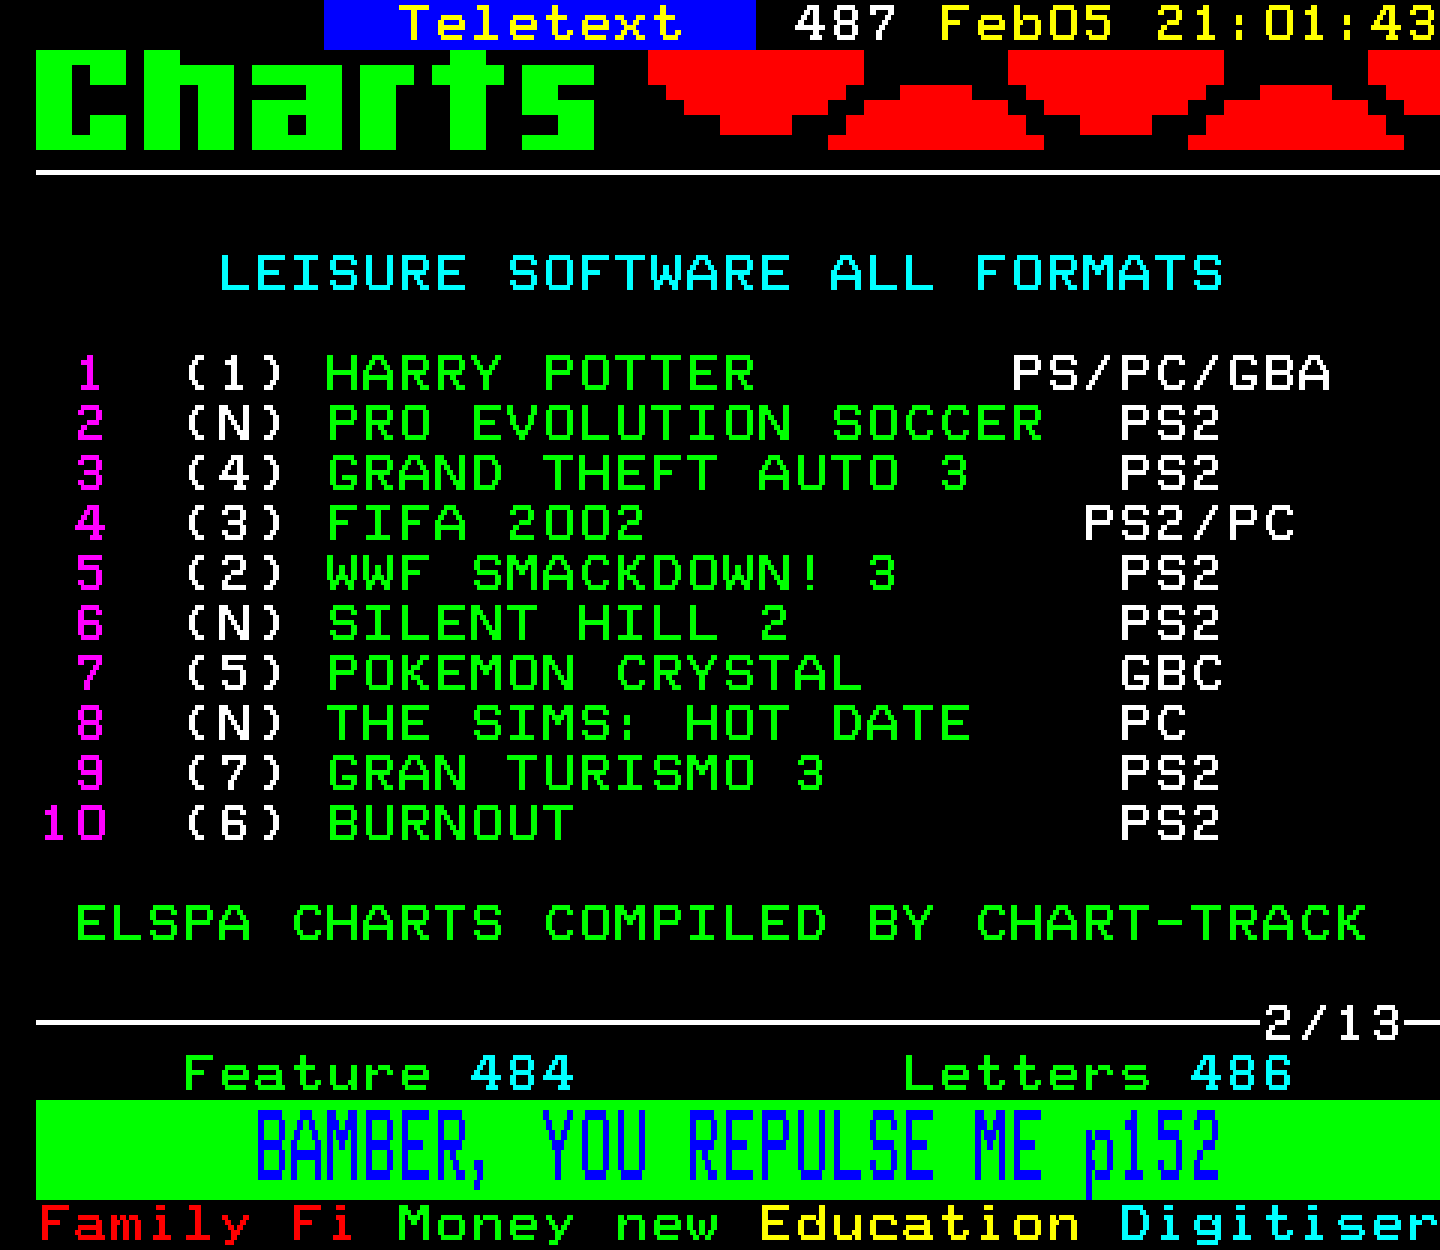Select the BURNOUT entry
Image resolution: width=1440 pixels, height=1250 pixels.
click(x=450, y=824)
